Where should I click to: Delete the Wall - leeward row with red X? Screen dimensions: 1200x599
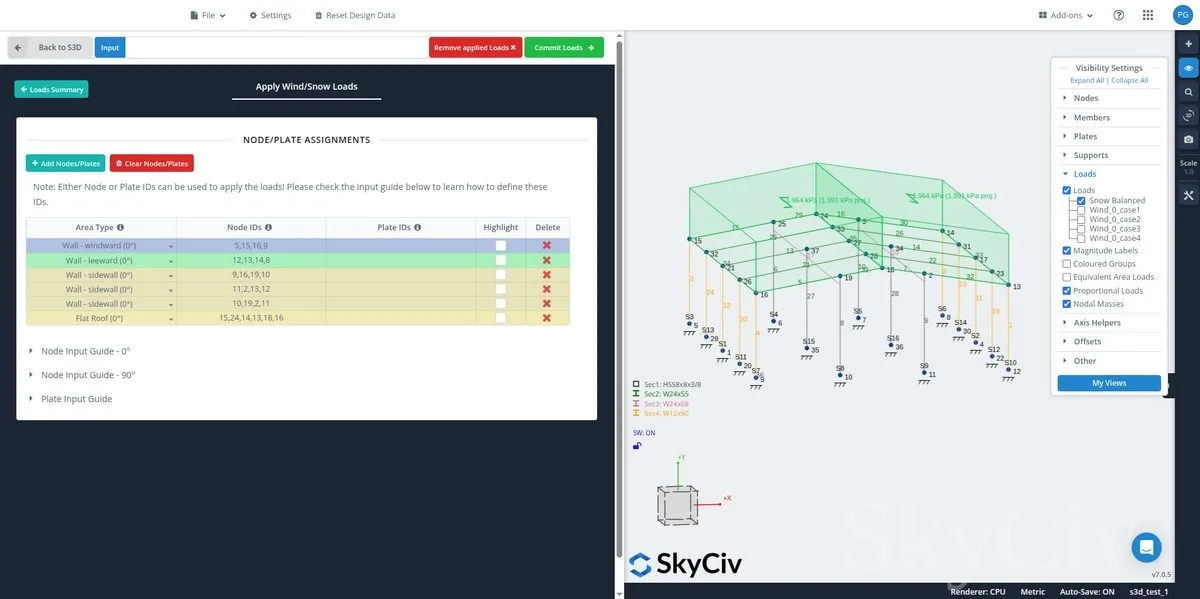click(546, 260)
